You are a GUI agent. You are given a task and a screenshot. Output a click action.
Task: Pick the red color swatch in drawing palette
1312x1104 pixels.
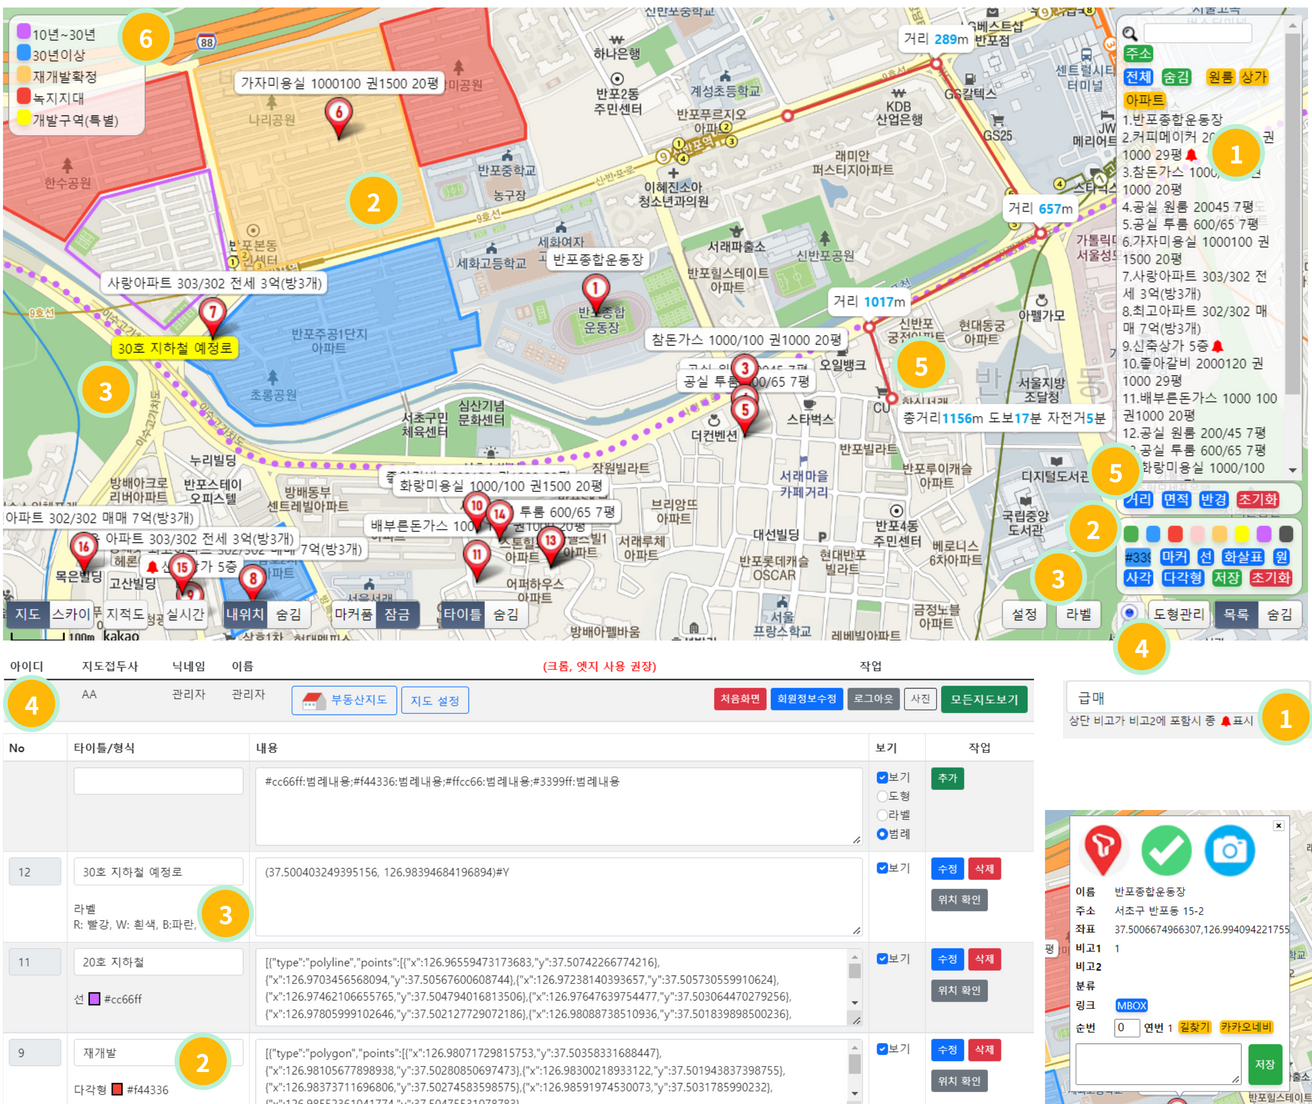click(1175, 534)
